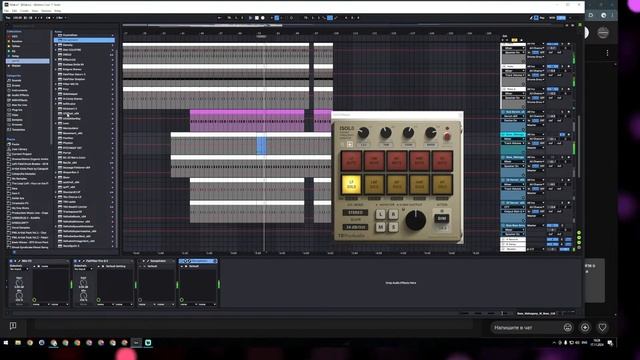
Task: Open the Windows Start menu
Action: pyautogui.click(x=6, y=343)
